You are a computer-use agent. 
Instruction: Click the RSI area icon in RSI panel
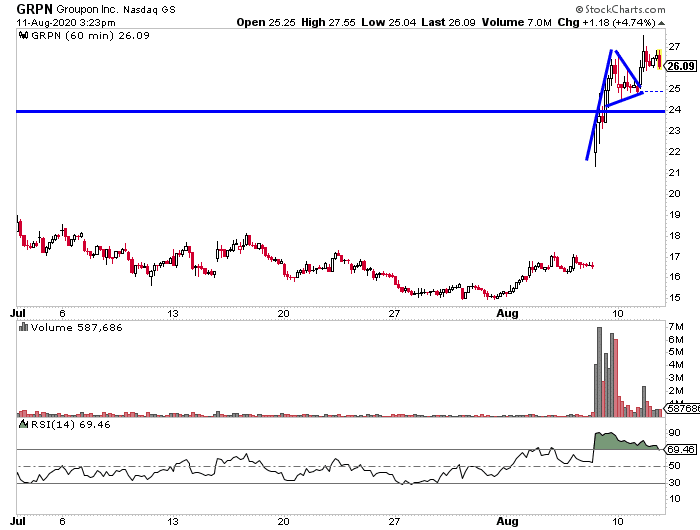[24, 424]
